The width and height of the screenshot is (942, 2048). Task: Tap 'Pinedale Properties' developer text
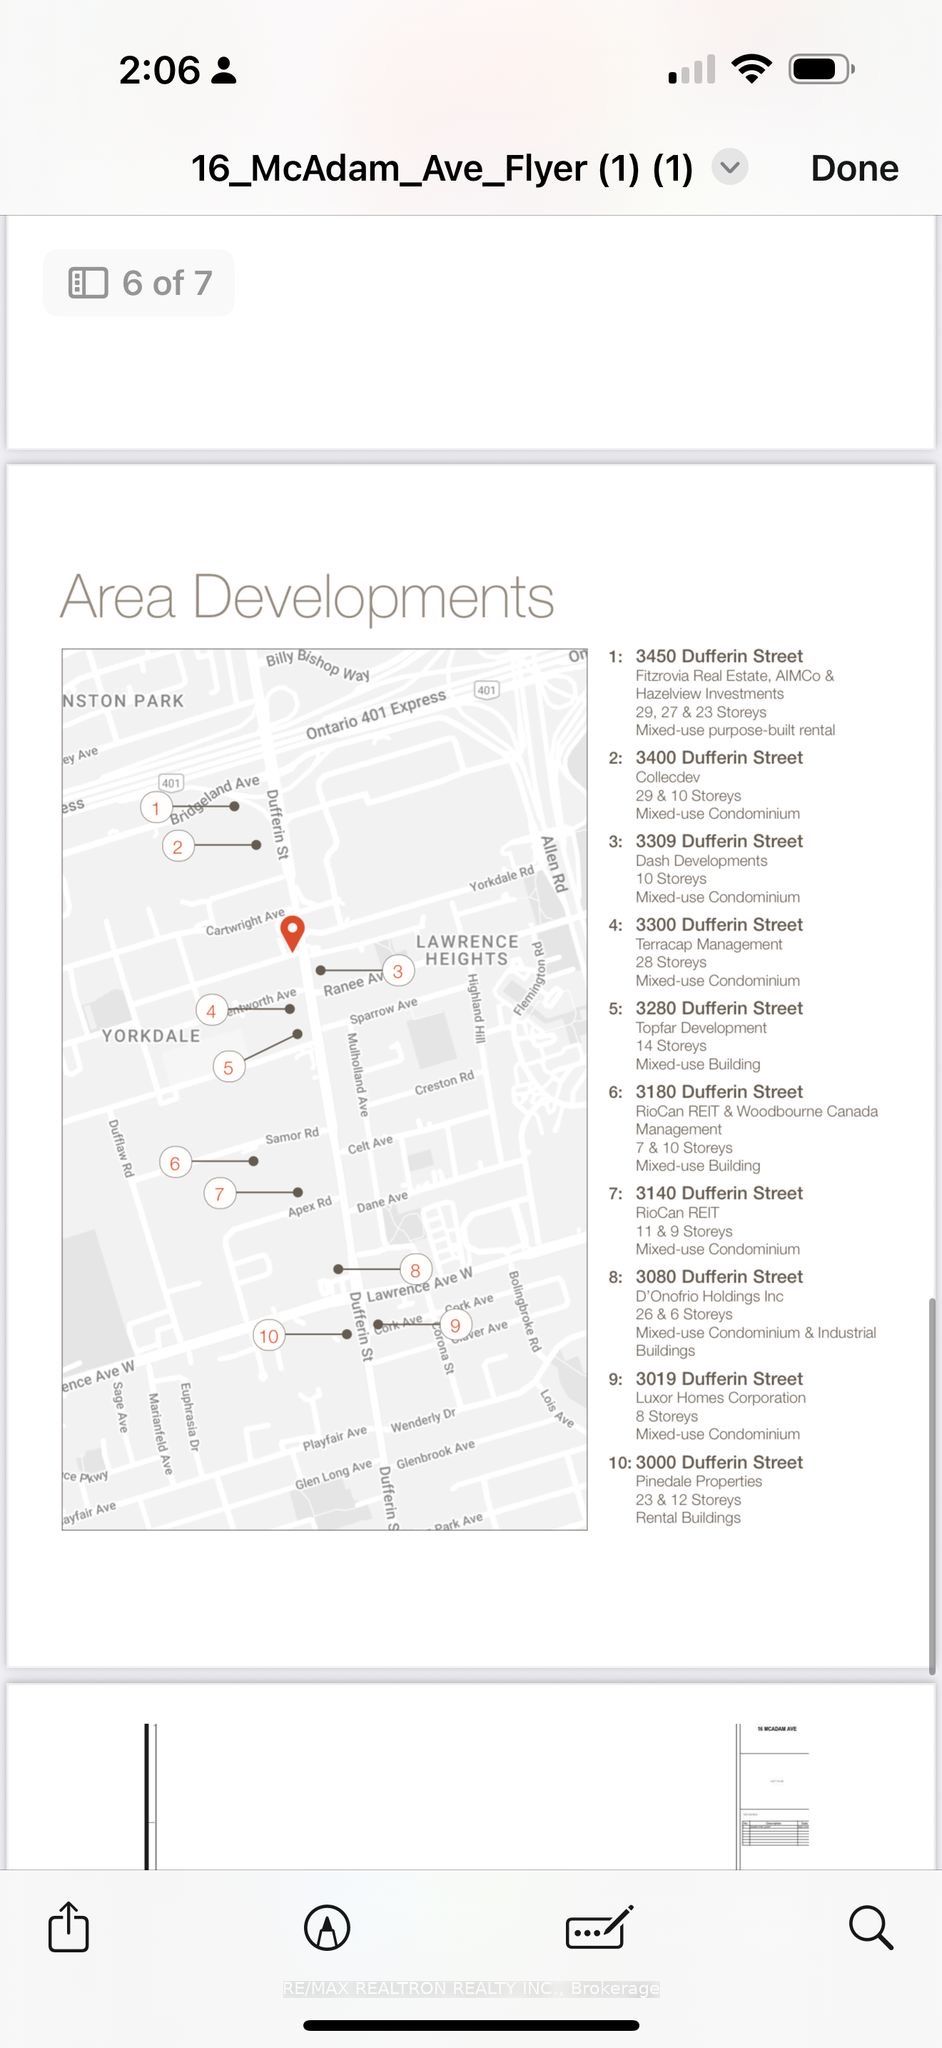point(699,1481)
